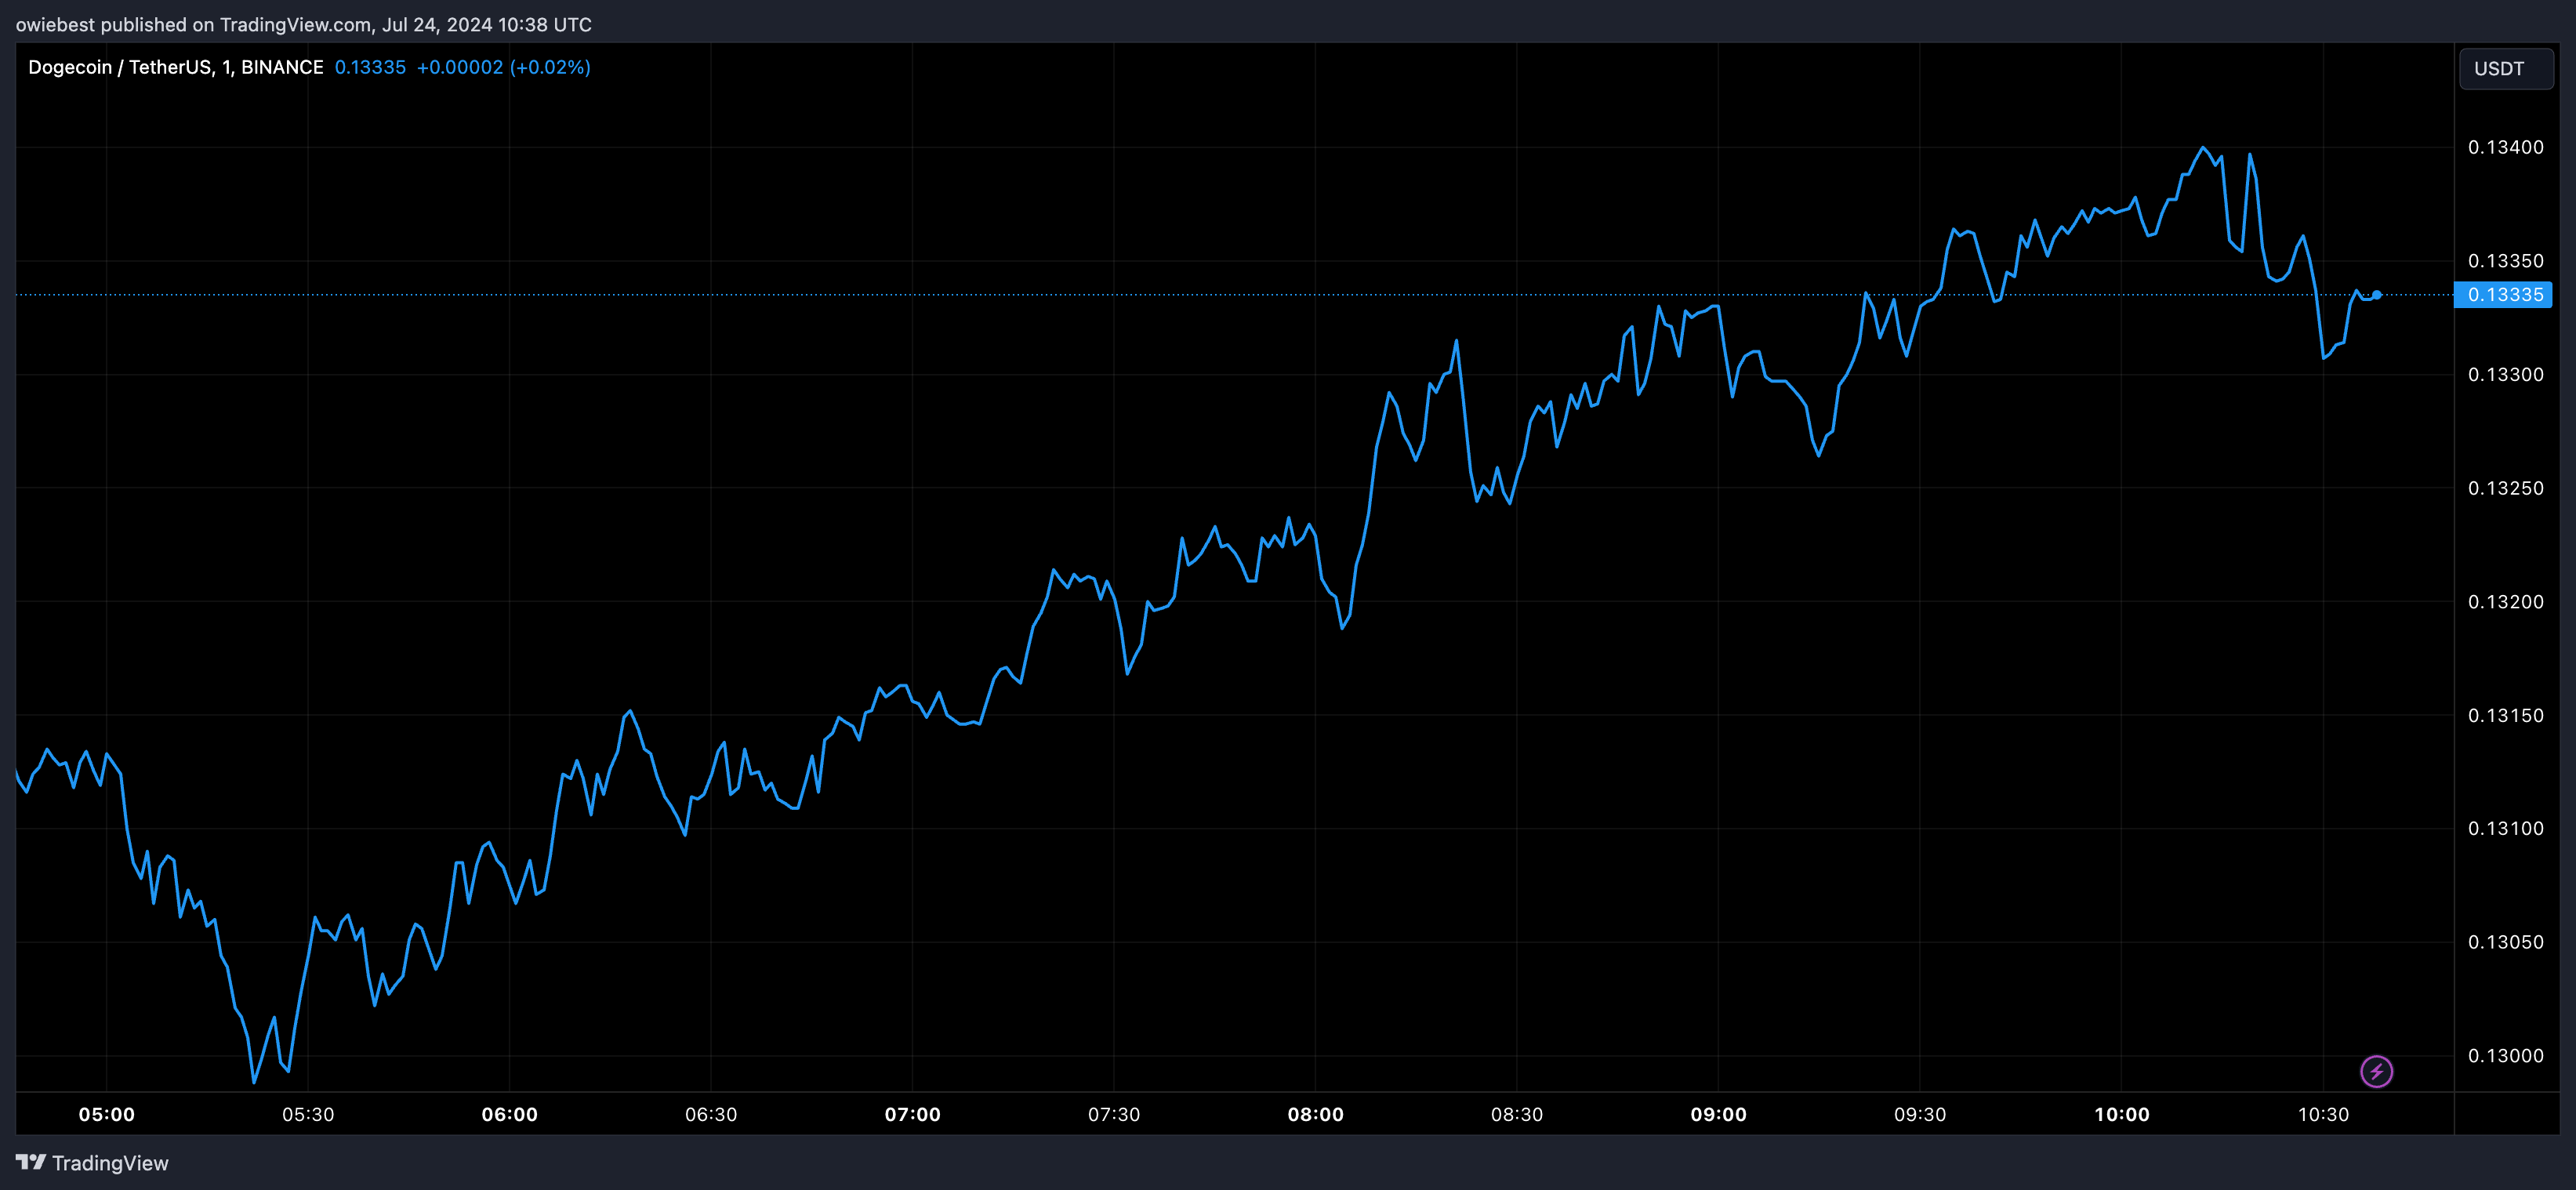Click the purple lightning bolt icon

tap(2376, 1071)
